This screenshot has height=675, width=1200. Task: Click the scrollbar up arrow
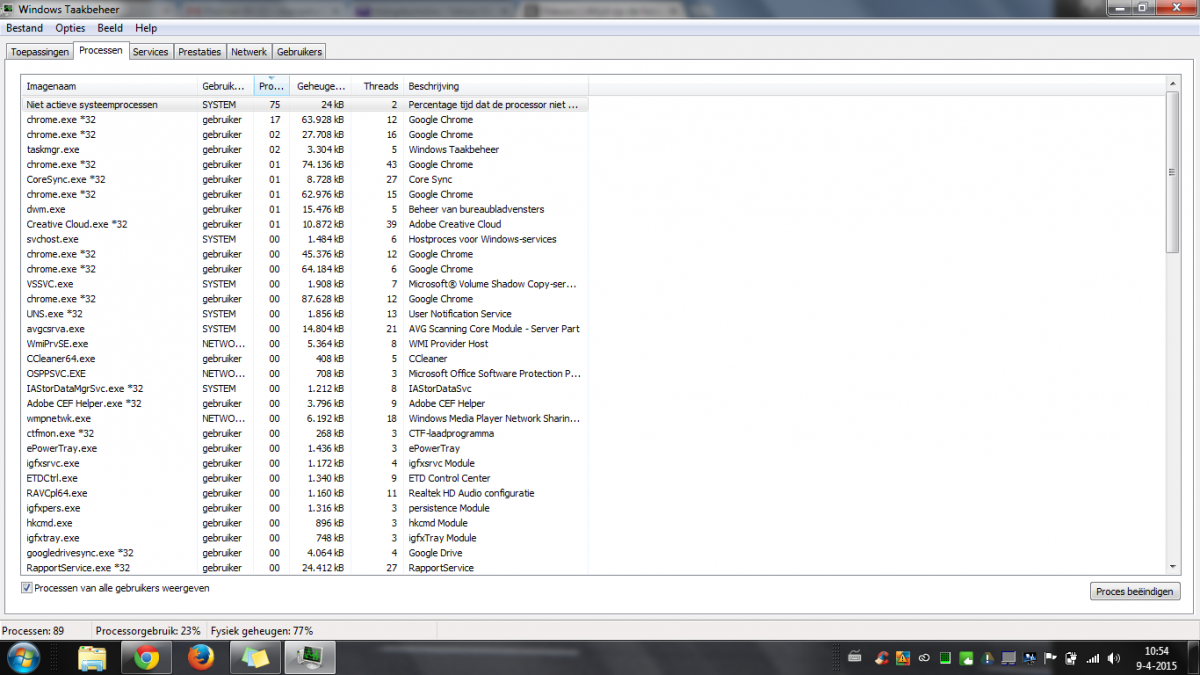(1173, 85)
